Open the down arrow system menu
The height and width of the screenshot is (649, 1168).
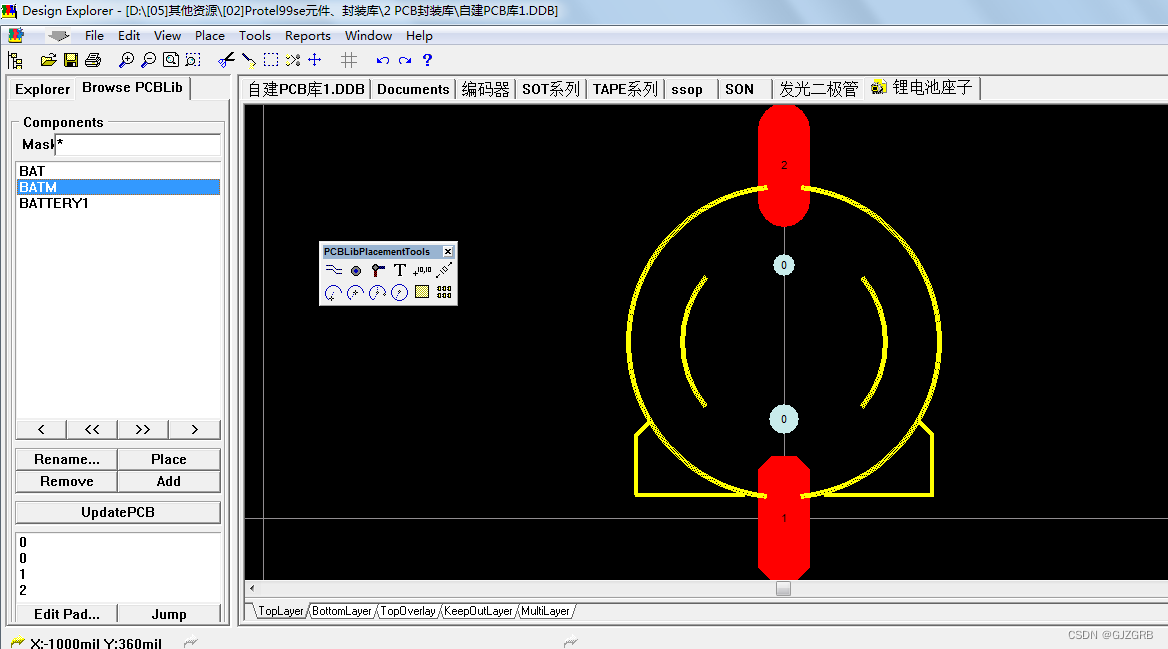click(58, 36)
